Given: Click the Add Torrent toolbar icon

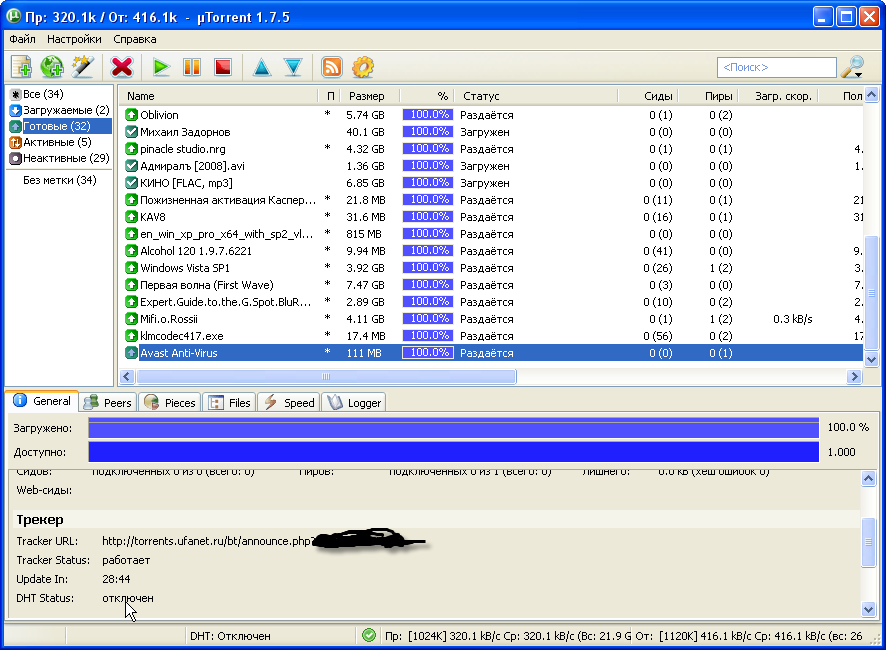Looking at the screenshot, I should click(x=21, y=67).
